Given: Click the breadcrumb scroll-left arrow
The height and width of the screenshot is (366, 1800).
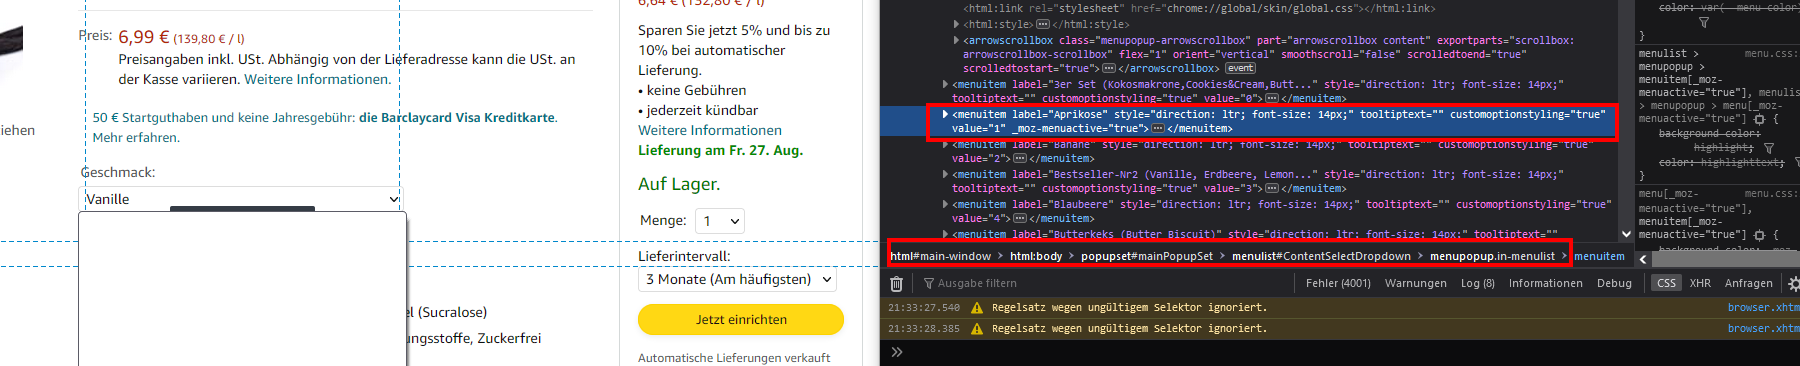Looking at the screenshot, I should (x=1643, y=258).
